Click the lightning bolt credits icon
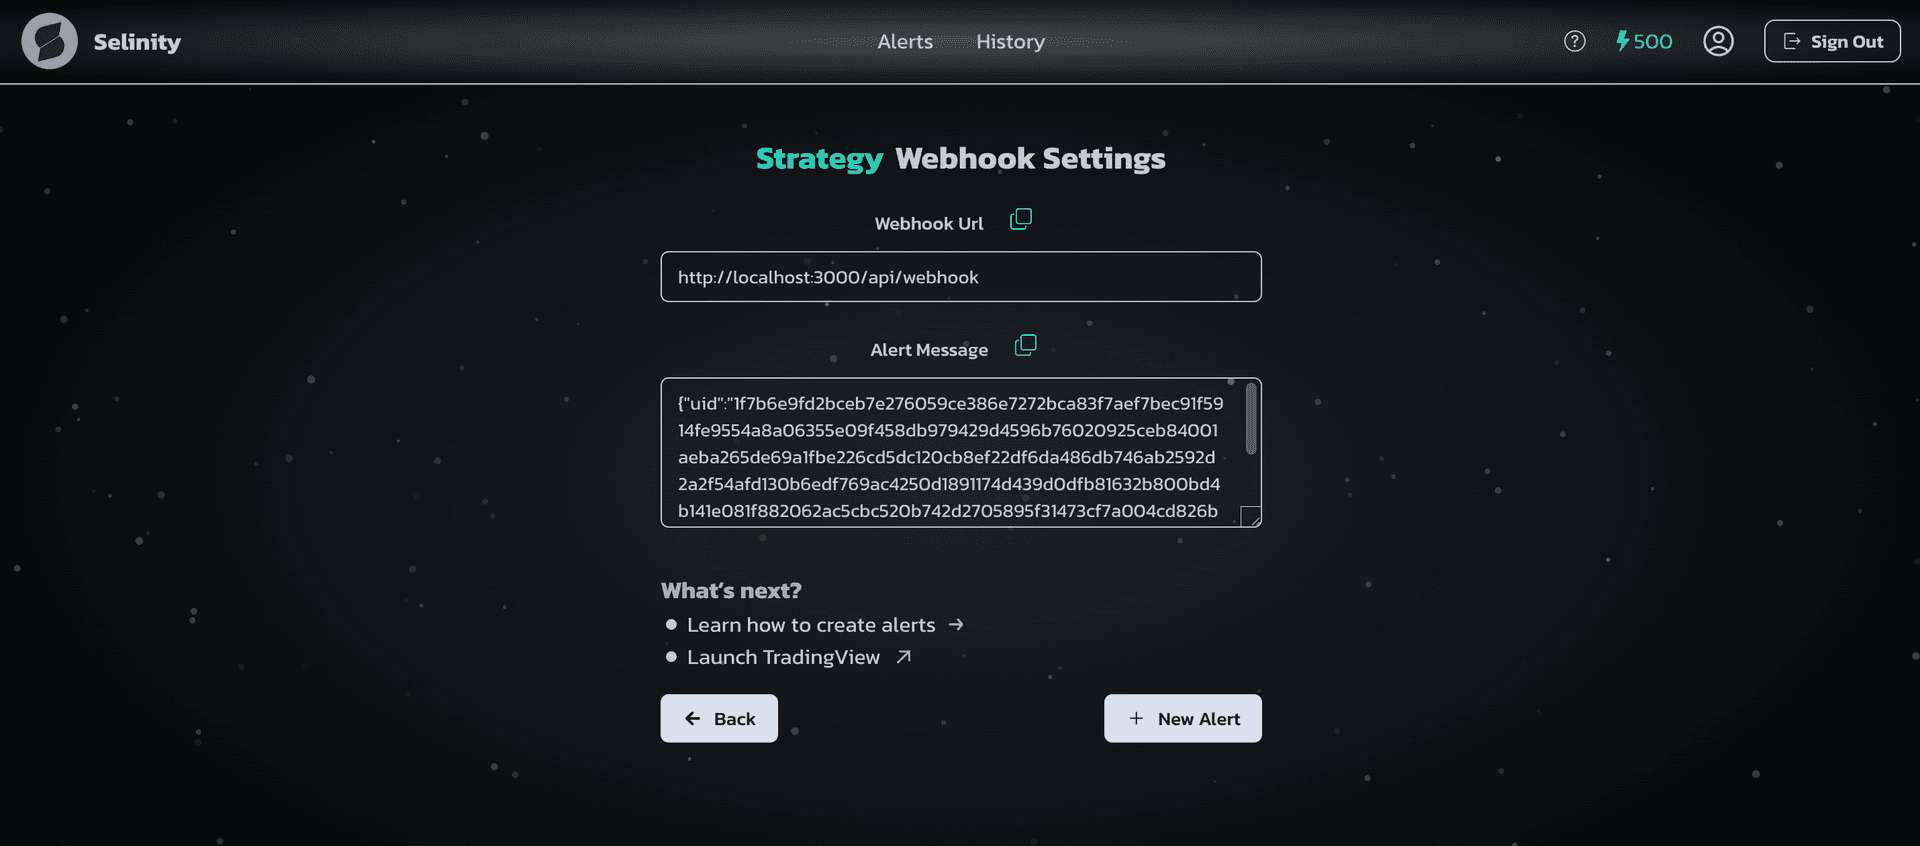The width and height of the screenshot is (1920, 846). [x=1622, y=41]
